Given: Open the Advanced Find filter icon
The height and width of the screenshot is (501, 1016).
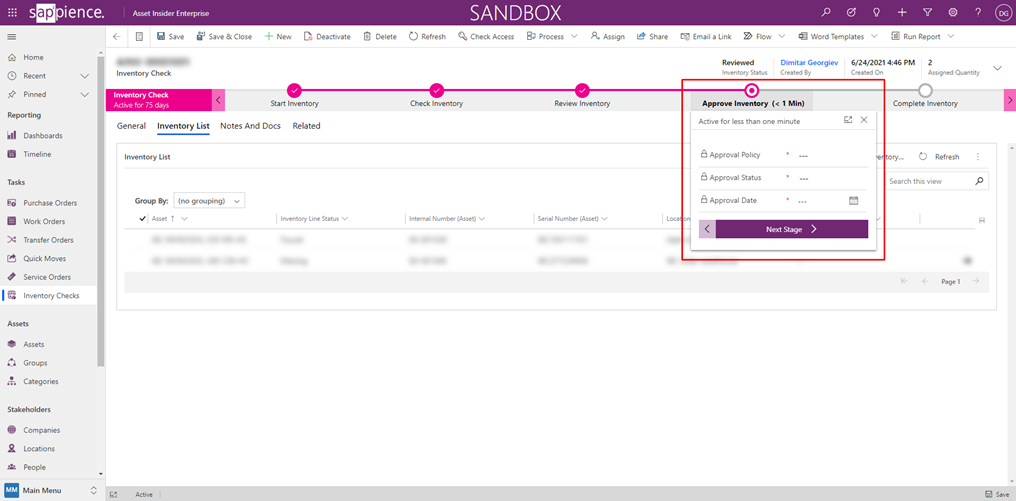Looking at the screenshot, I should point(927,12).
